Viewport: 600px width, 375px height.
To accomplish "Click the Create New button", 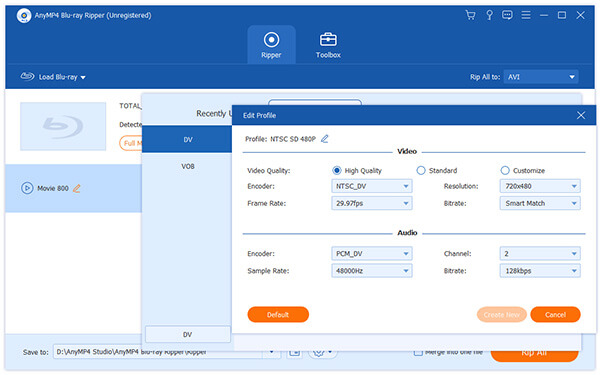I will pyautogui.click(x=502, y=315).
